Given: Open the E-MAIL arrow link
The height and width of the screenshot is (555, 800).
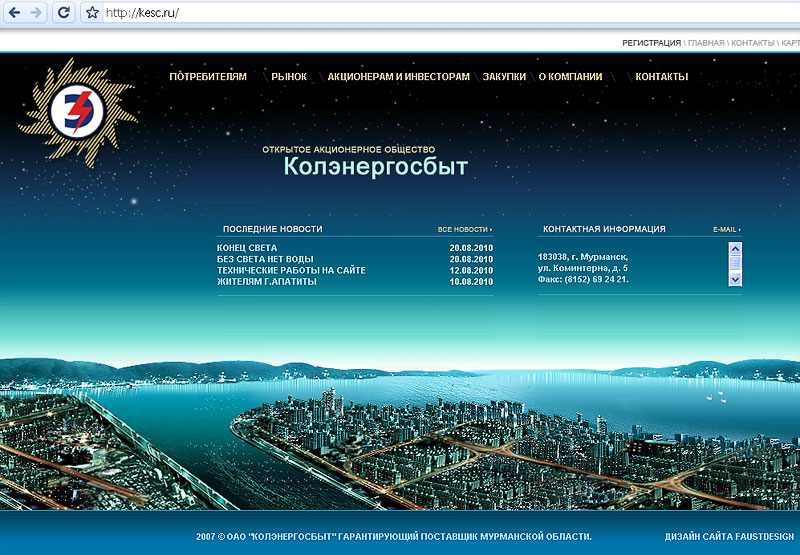Looking at the screenshot, I should coord(726,230).
